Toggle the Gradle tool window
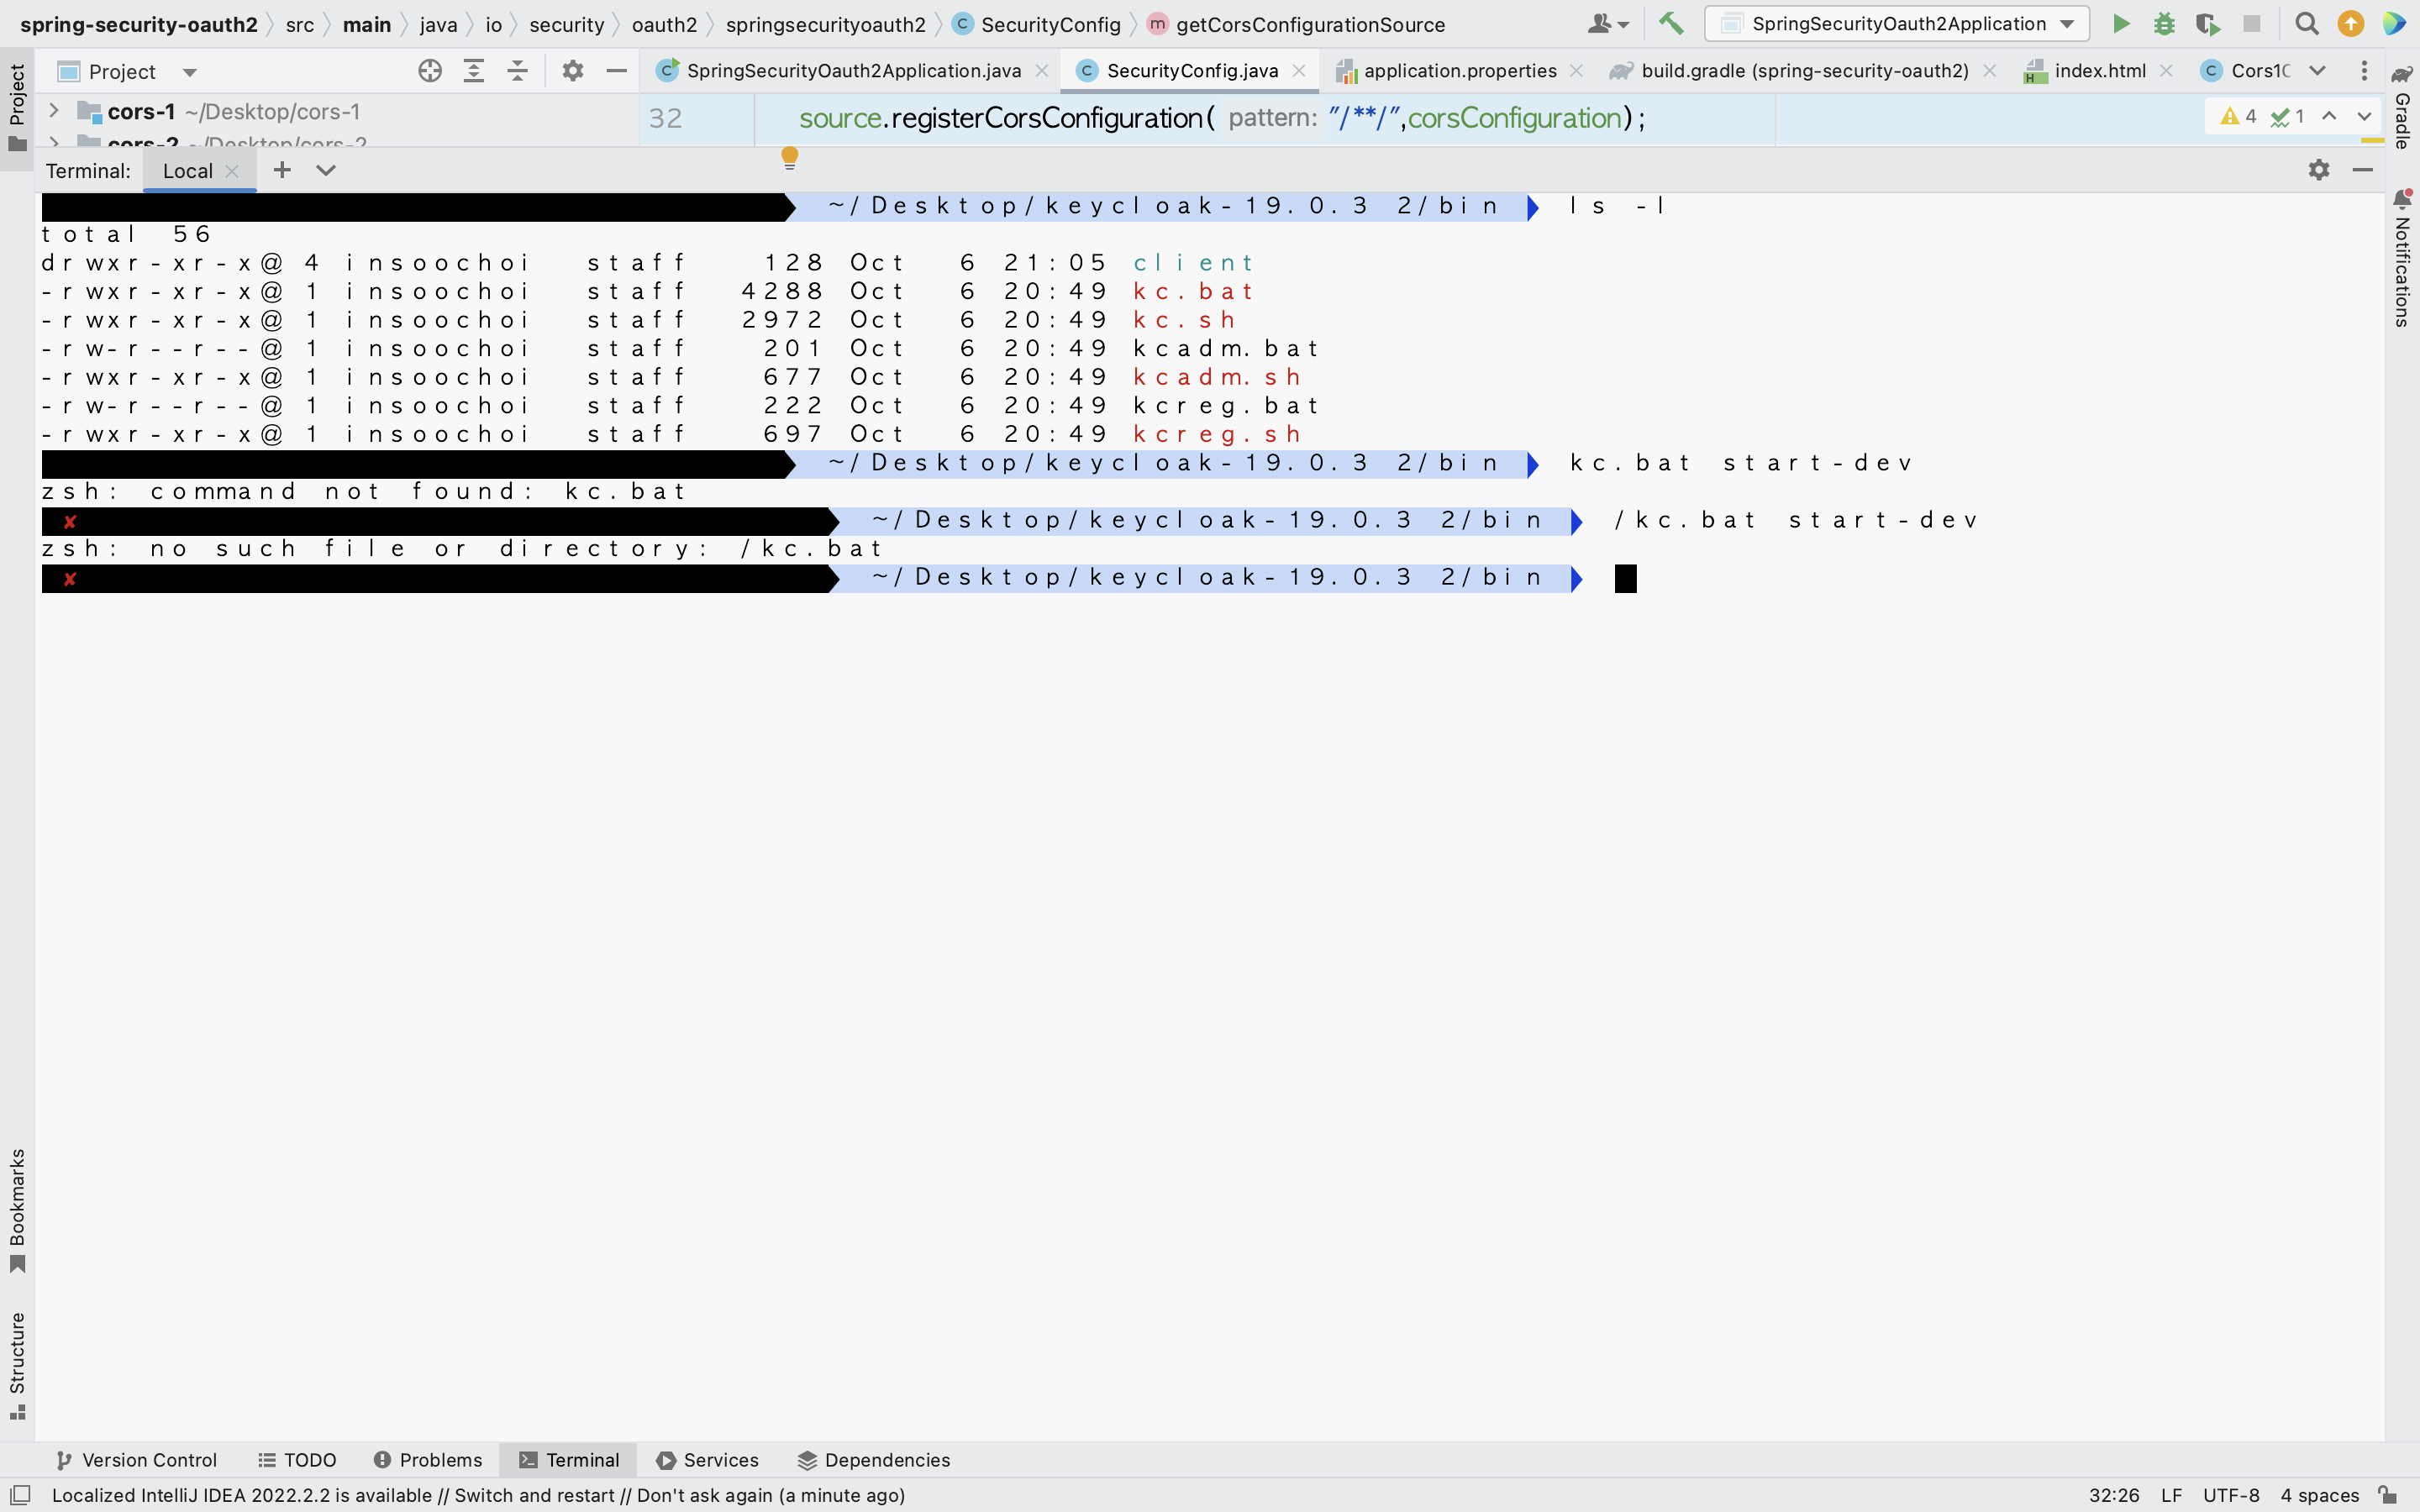The height and width of the screenshot is (1512, 2420). tap(2402, 107)
